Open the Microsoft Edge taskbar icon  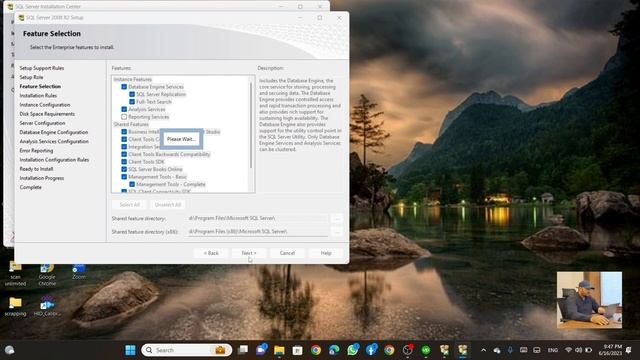334,350
